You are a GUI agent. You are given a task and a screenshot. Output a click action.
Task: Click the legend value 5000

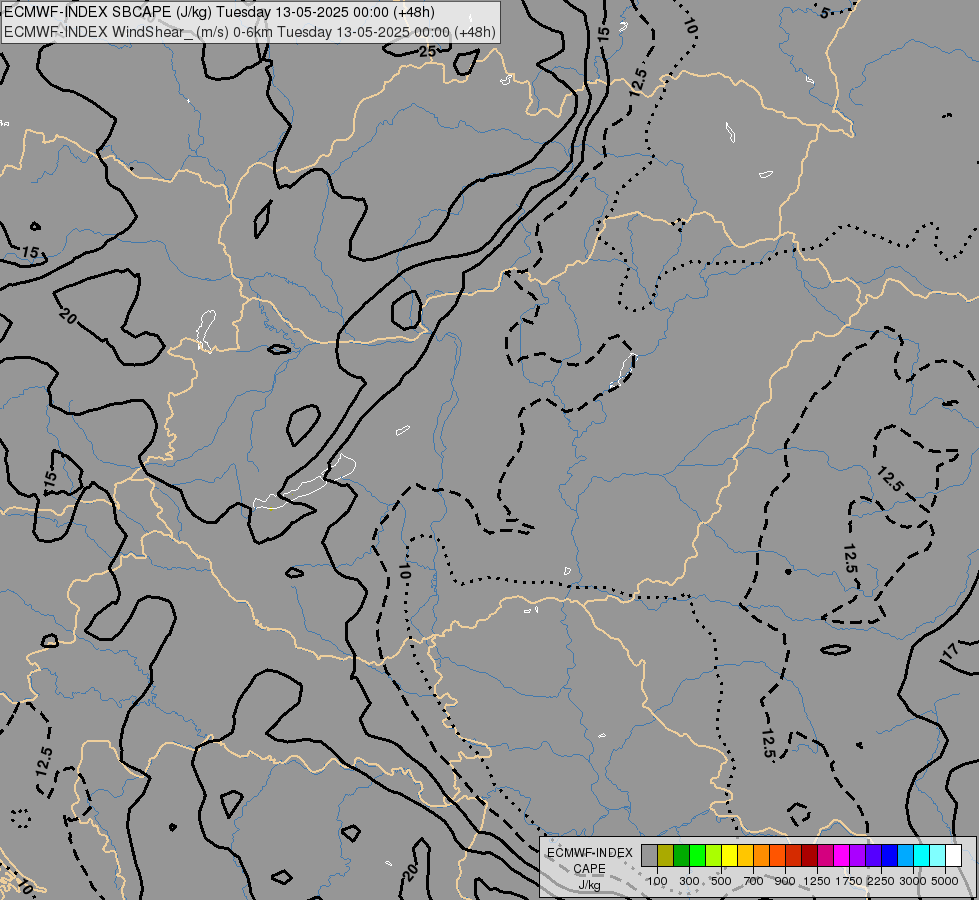point(945,881)
